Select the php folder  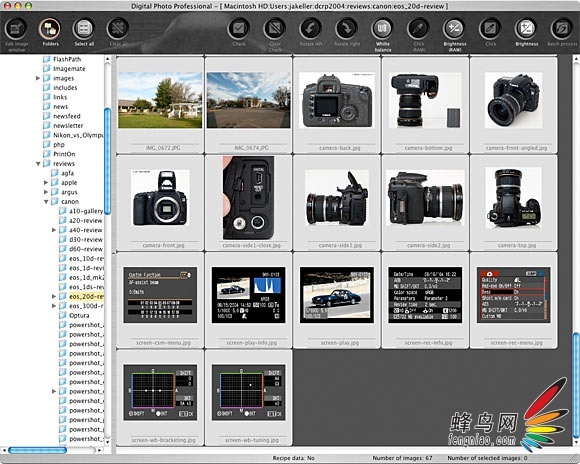pos(54,145)
